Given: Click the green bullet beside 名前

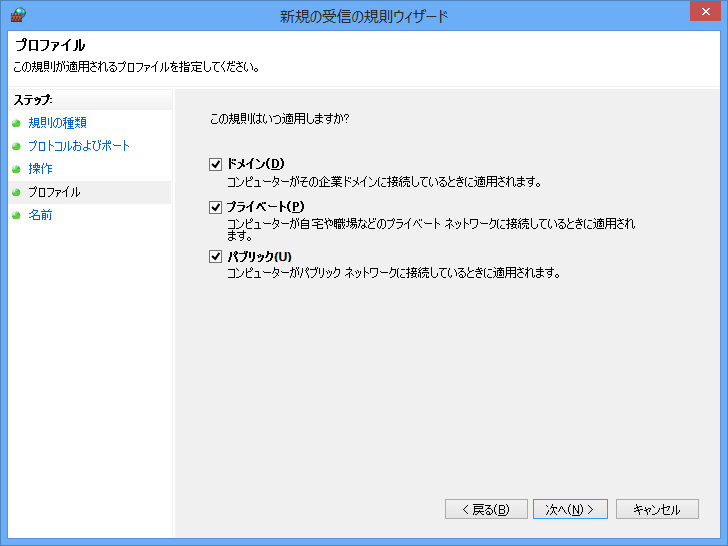Looking at the screenshot, I should (16, 215).
